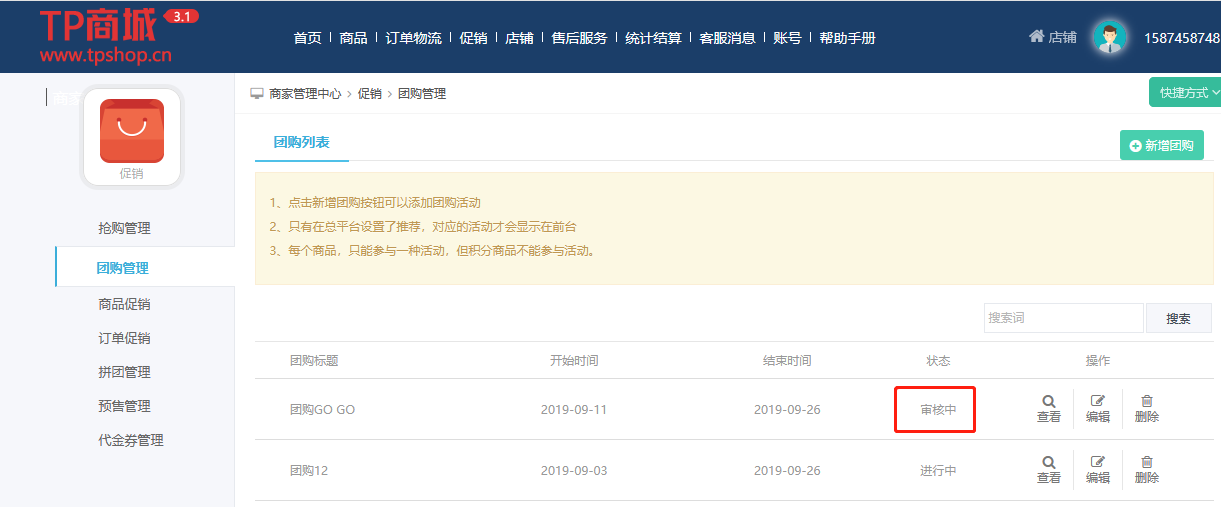Open 代金券管理 in the sidebar
The height and width of the screenshot is (507, 1221).
(131, 440)
